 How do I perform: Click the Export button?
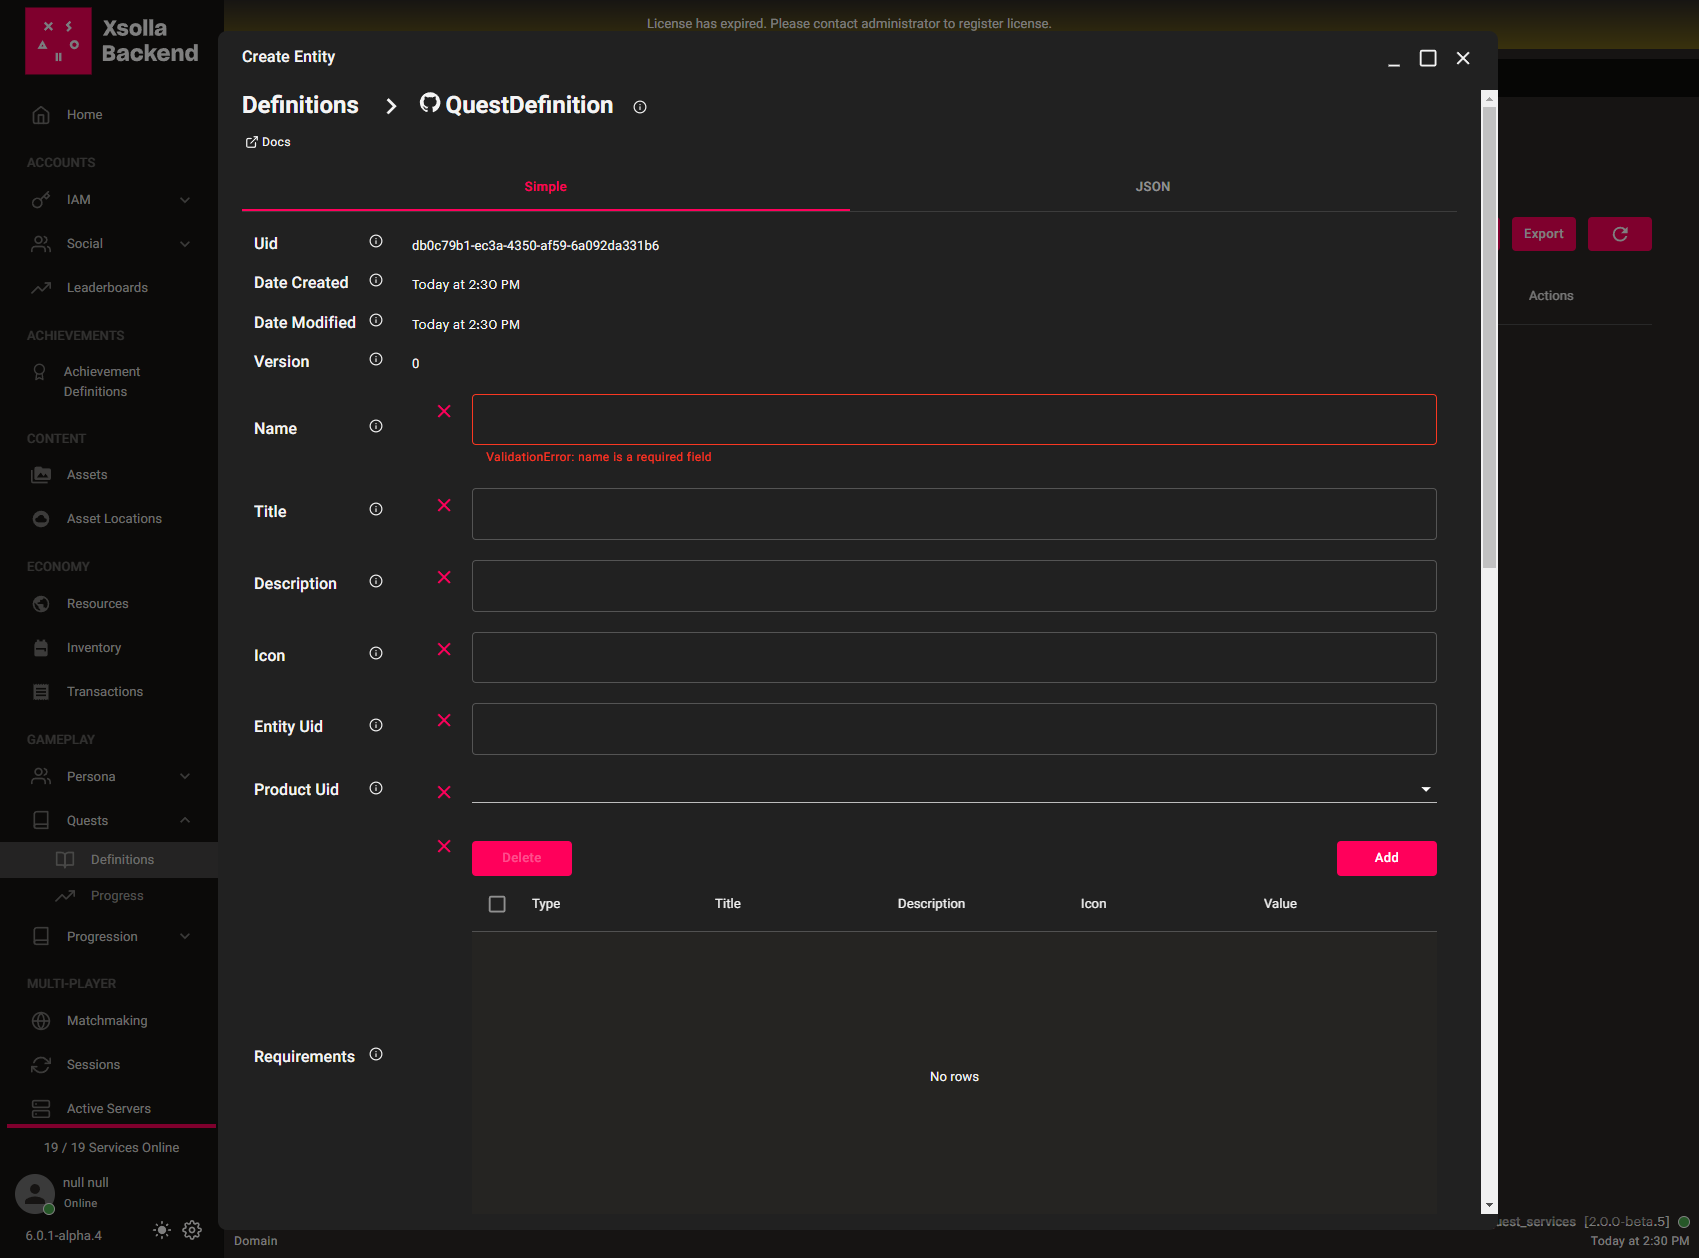pos(1544,234)
